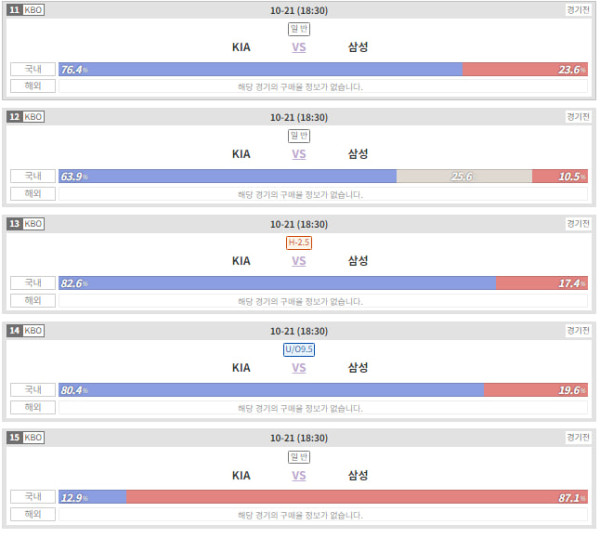Viewport: 600px width, 538px height.
Task: Click the 76.4% blue bar segment
Action: (261, 69)
